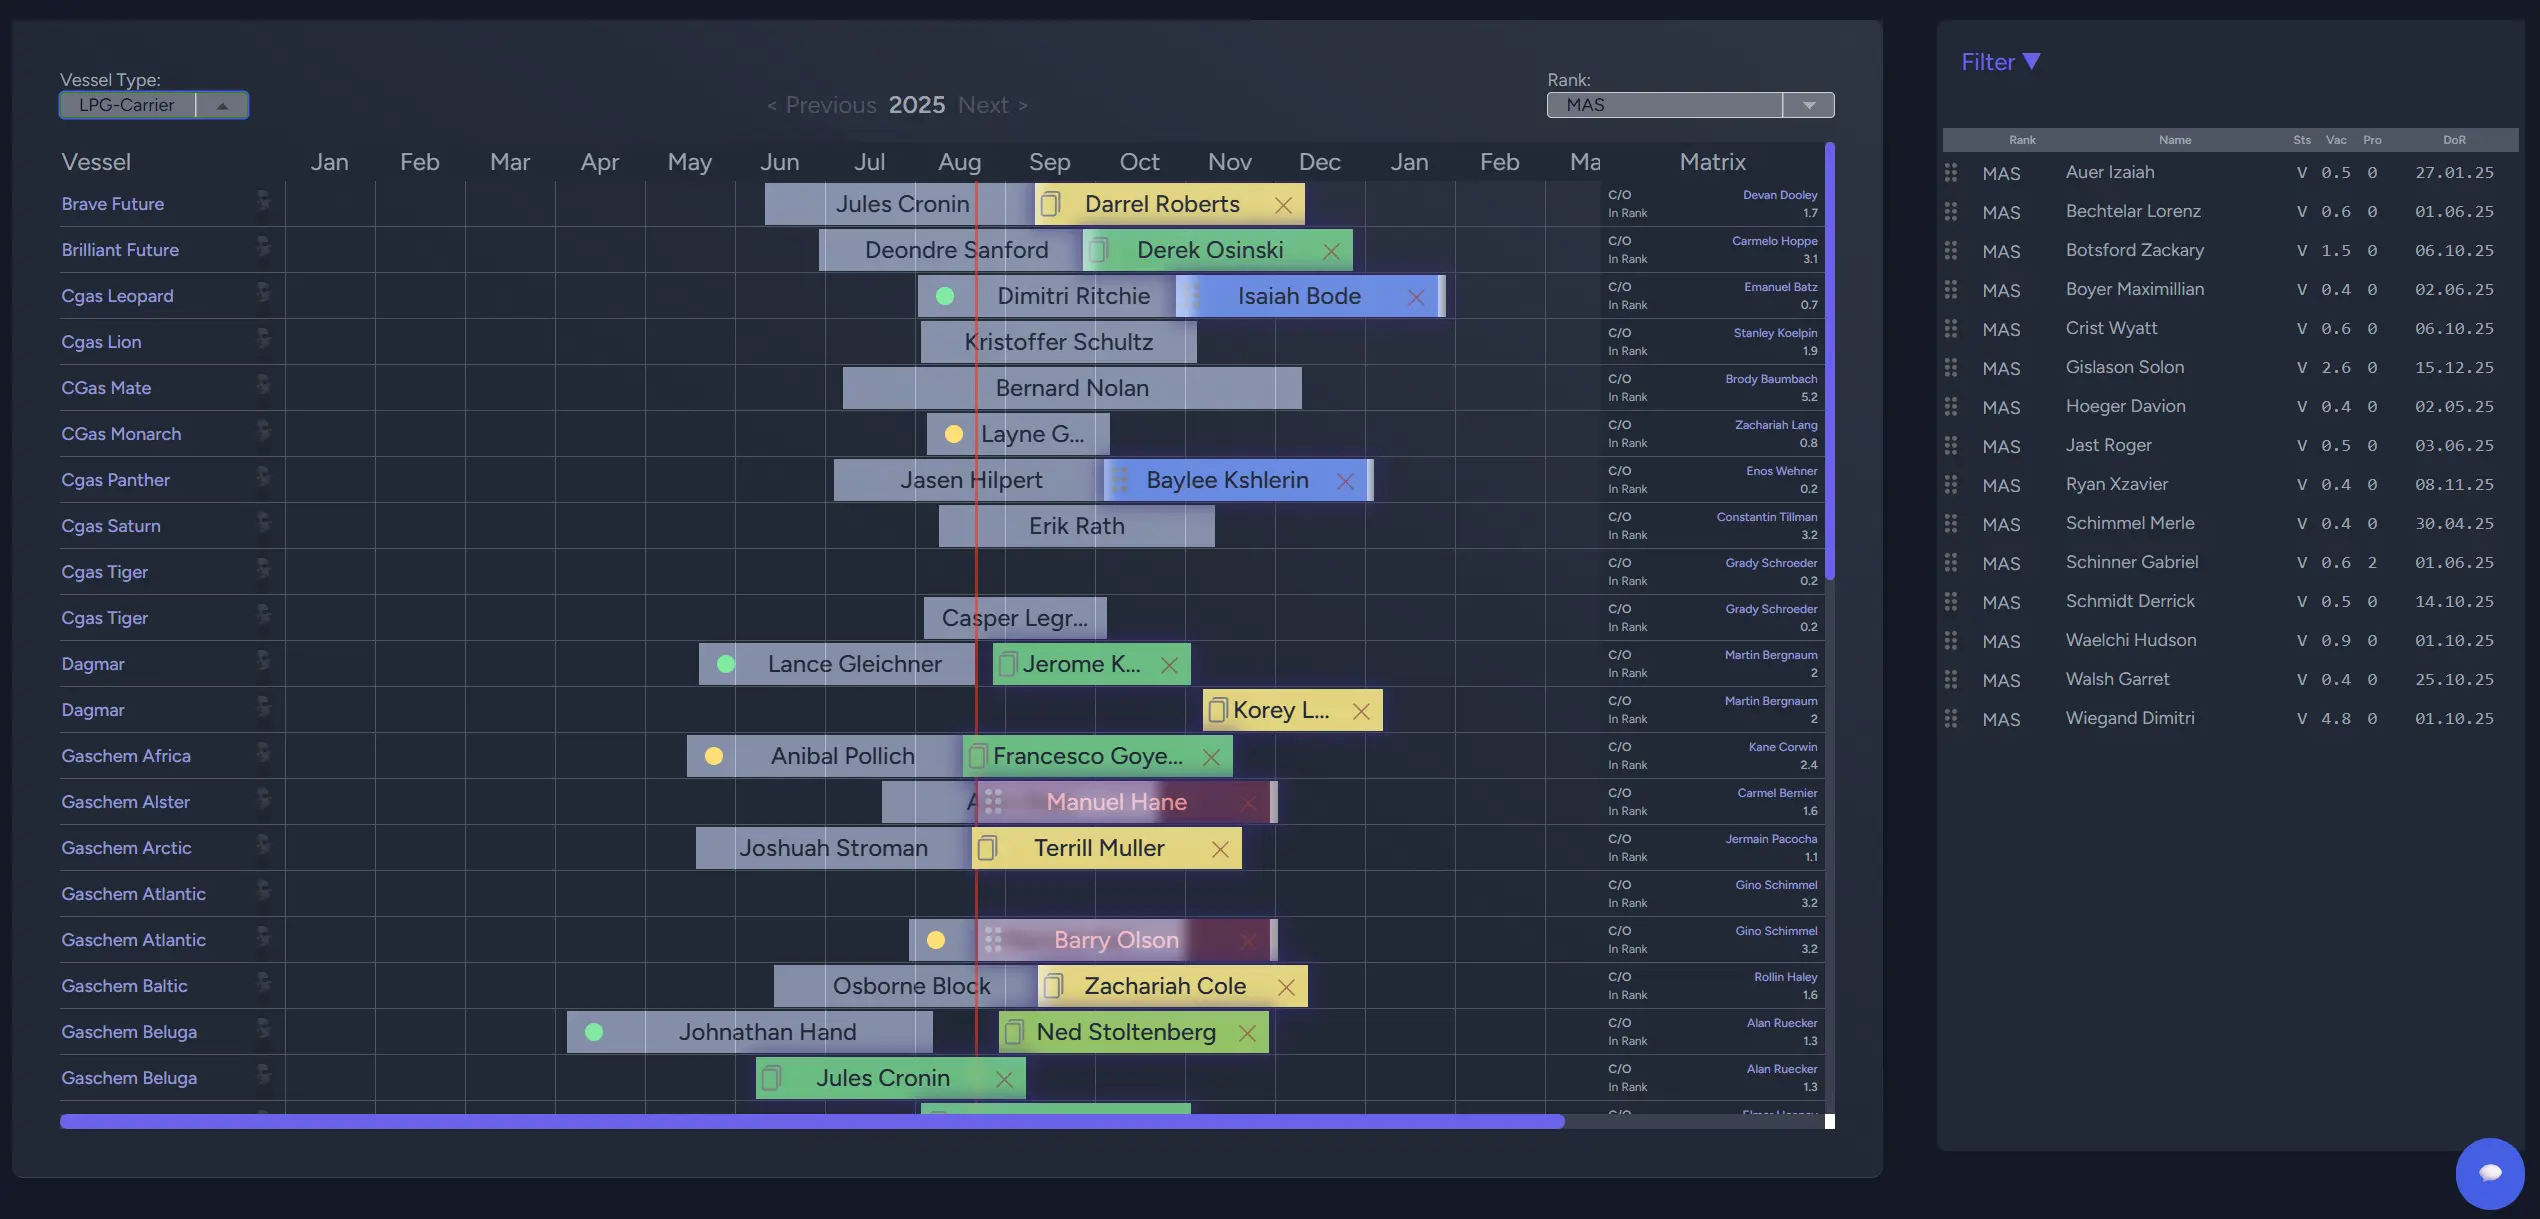Click green status dot on Dimitri Ritchie bar
The height and width of the screenshot is (1219, 2540).
point(944,297)
